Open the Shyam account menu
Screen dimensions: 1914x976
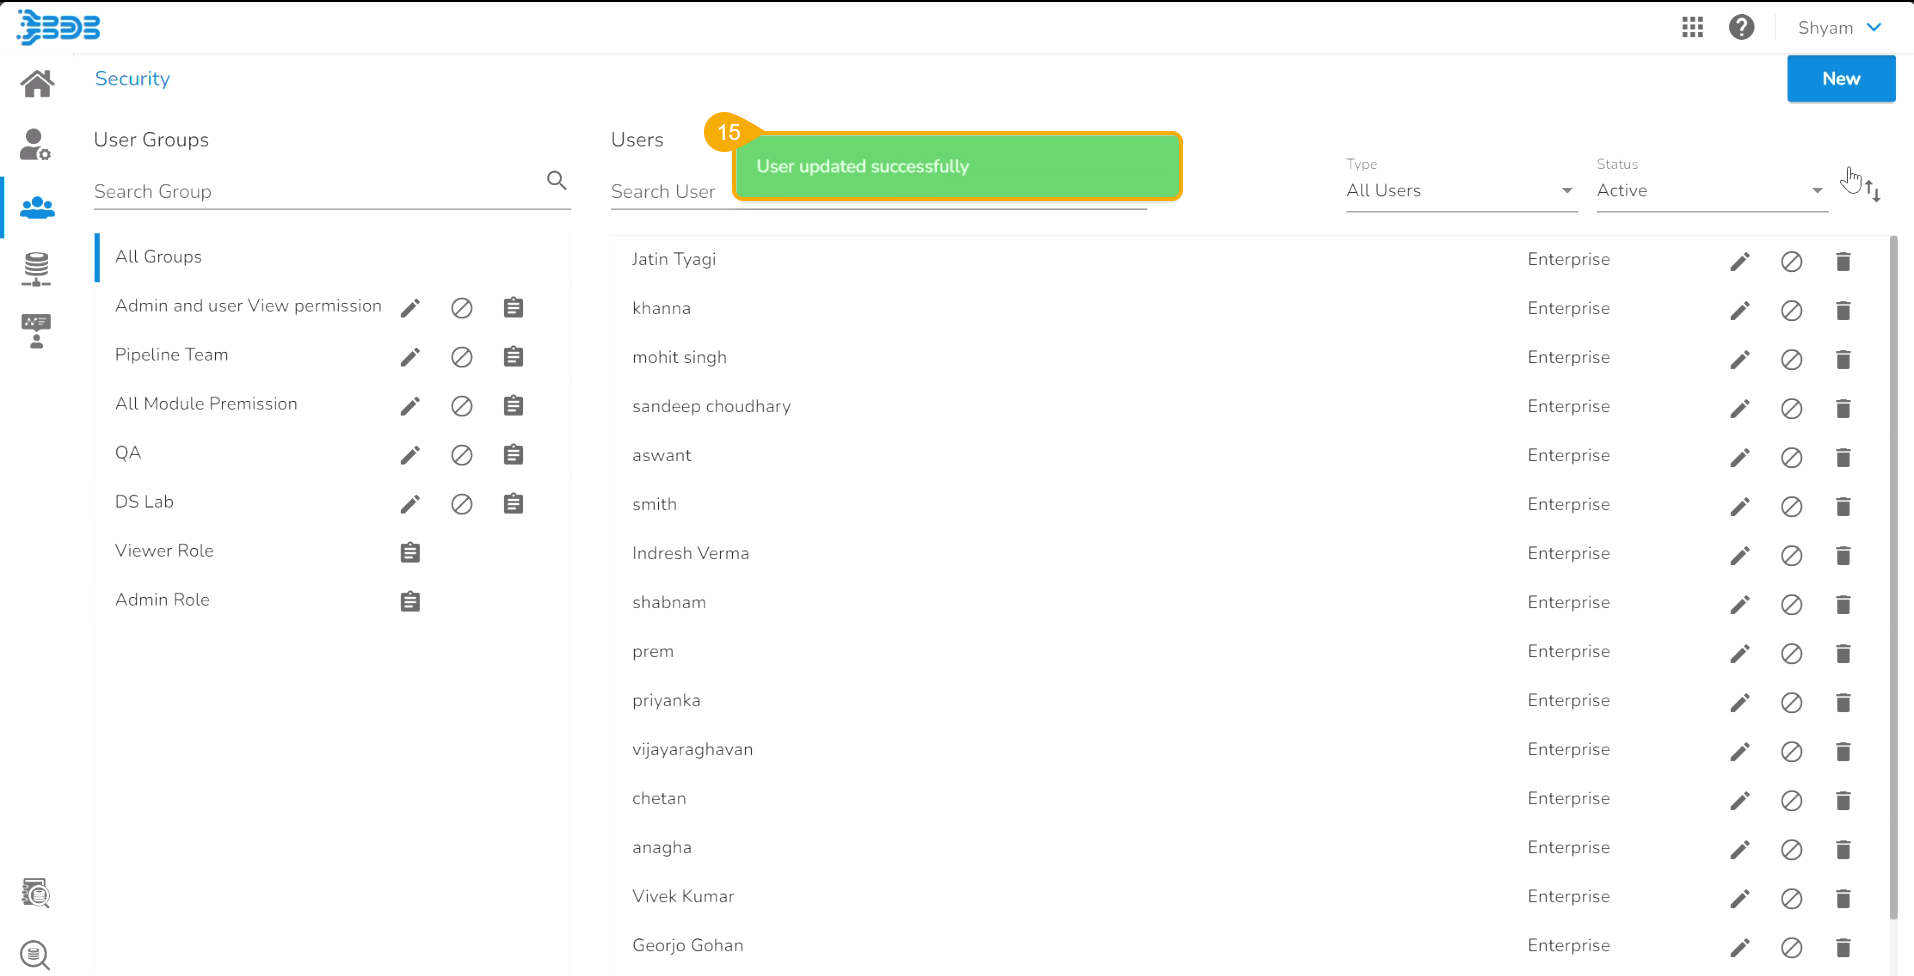1839,28
